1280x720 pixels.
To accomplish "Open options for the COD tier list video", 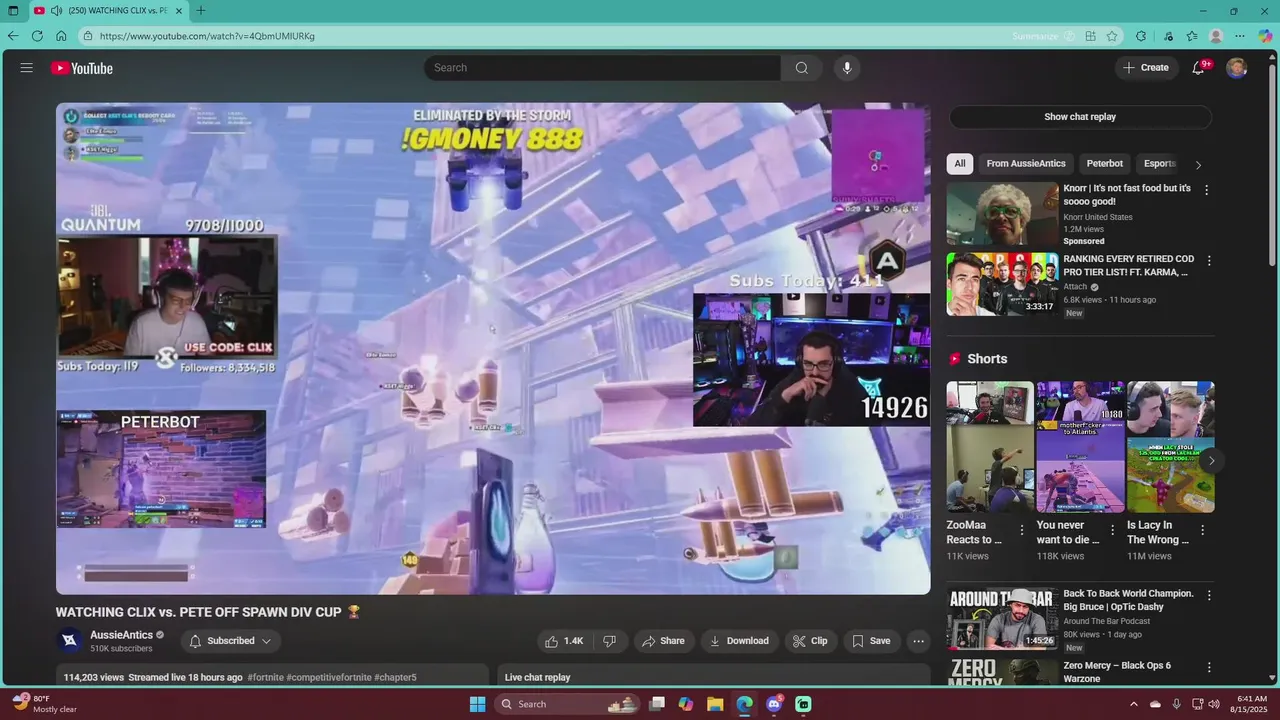I will pyautogui.click(x=1209, y=261).
